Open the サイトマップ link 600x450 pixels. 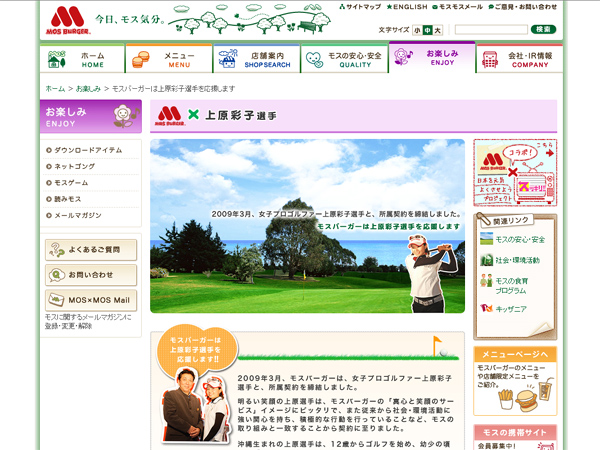[x=360, y=7]
